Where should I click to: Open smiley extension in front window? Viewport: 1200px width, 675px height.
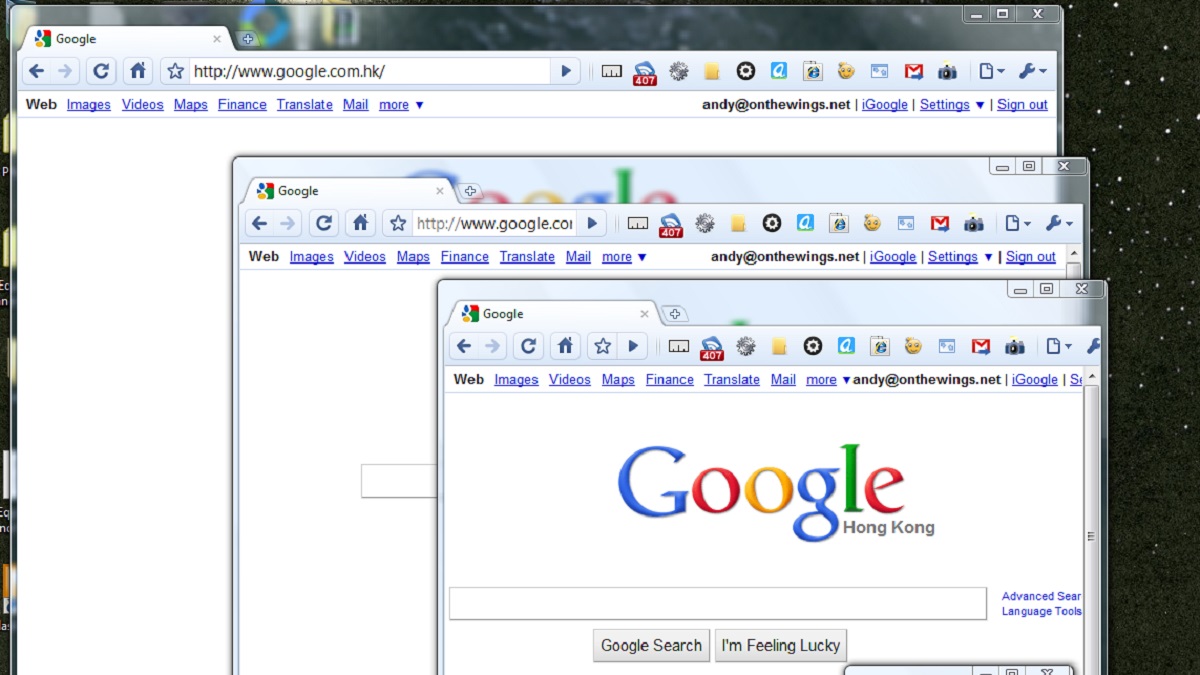[913, 346]
